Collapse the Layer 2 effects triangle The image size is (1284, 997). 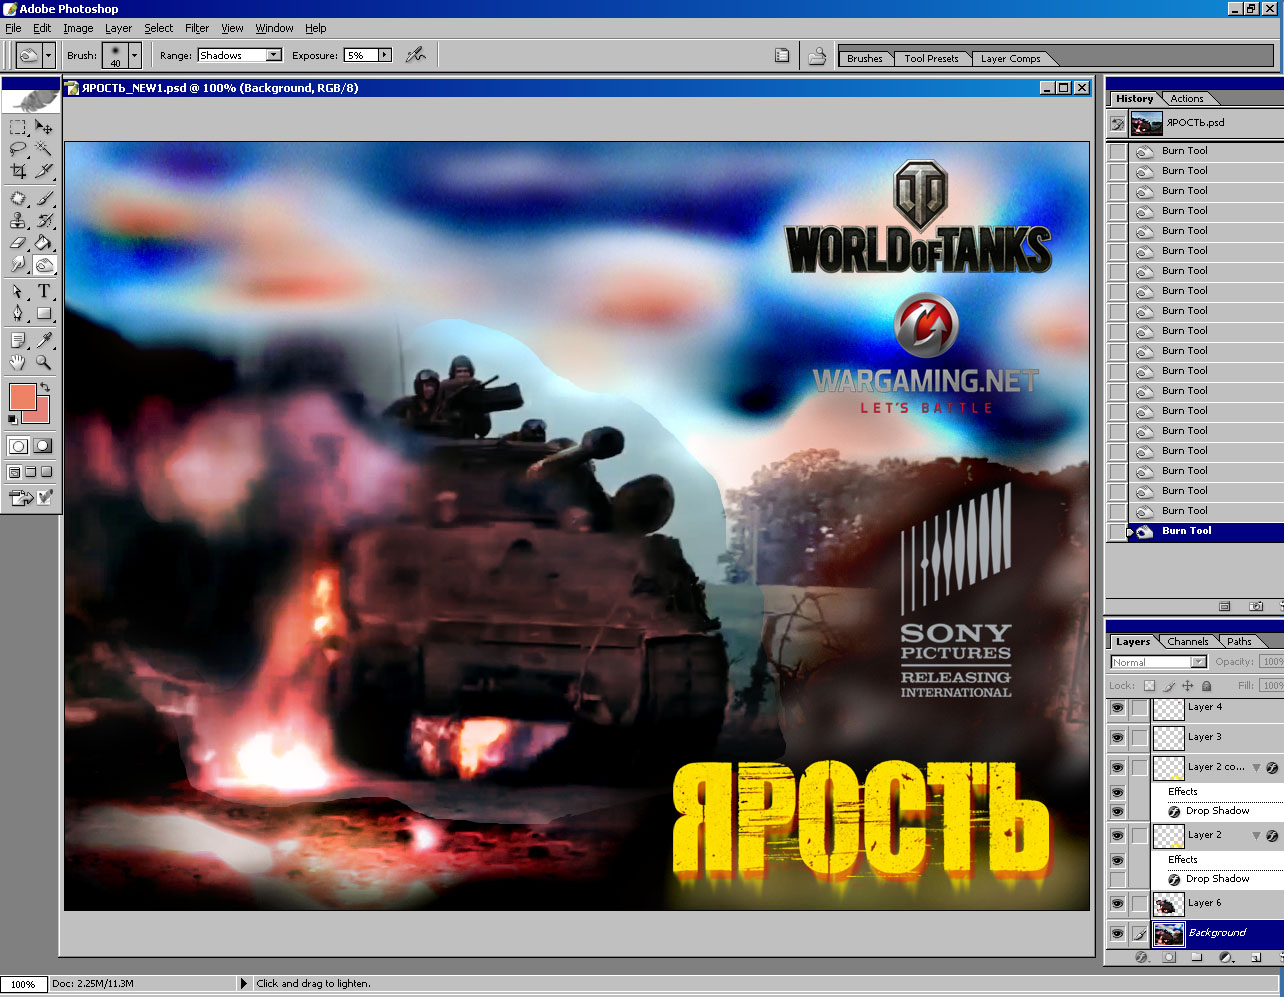(x=1256, y=836)
